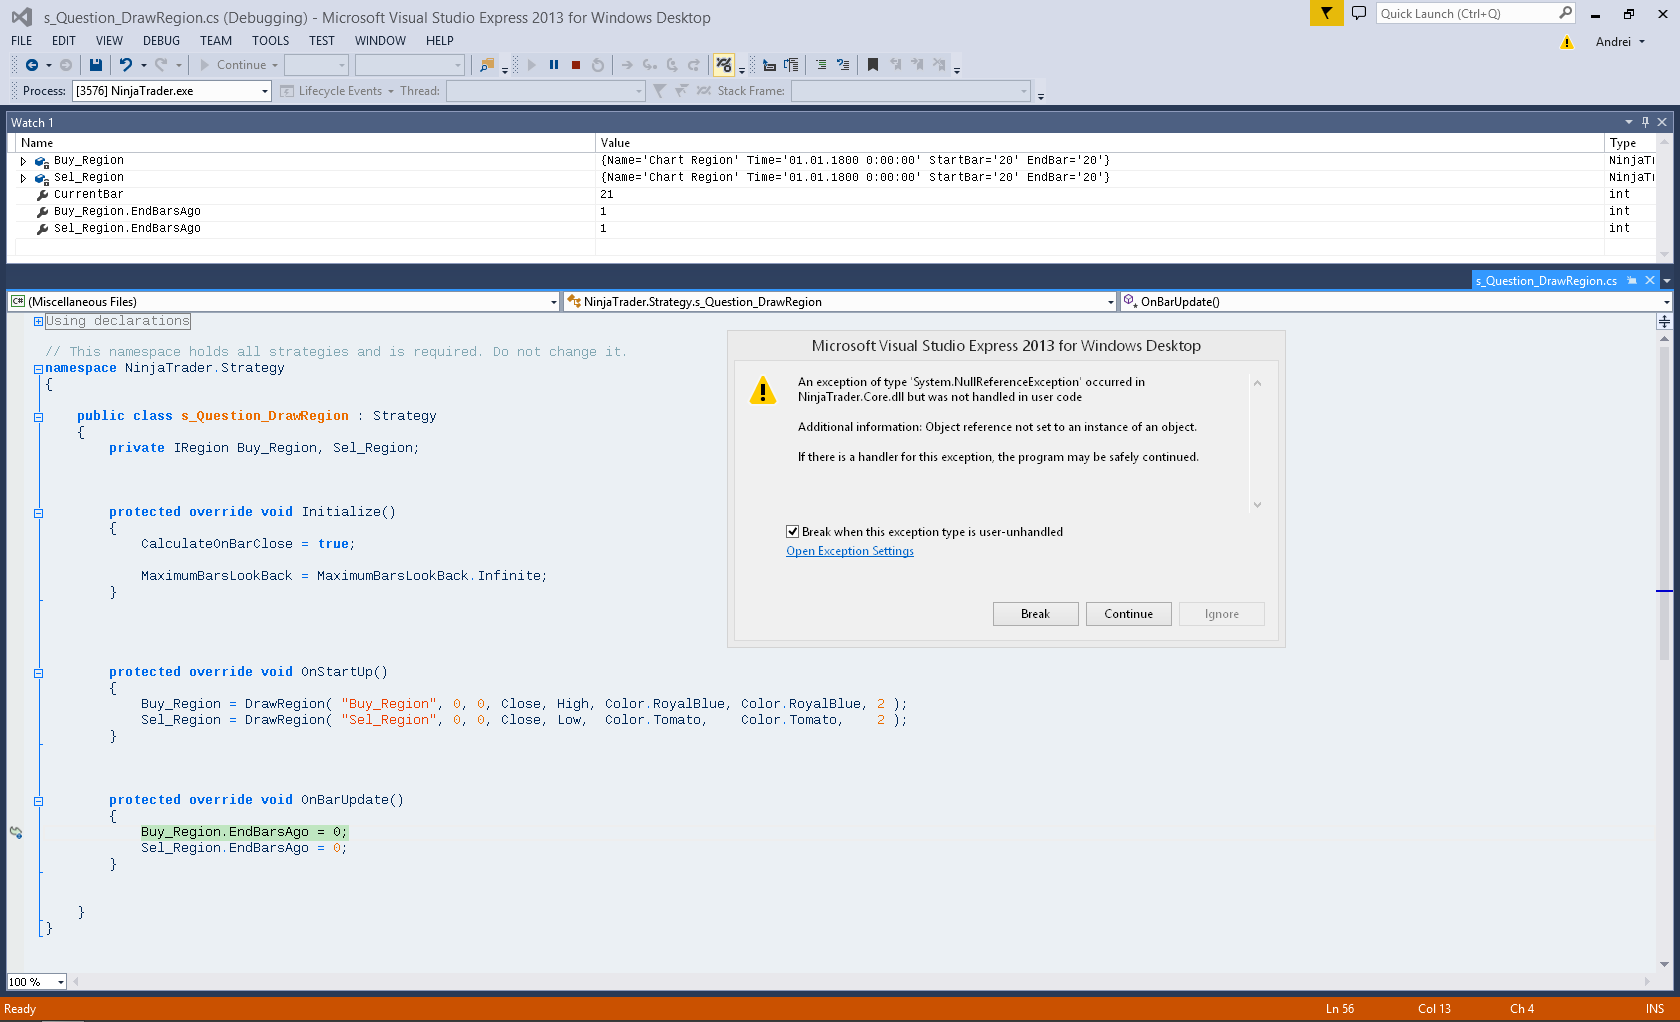1680x1022 pixels.
Task: Click the comment-out lines toolbar icon
Action: 821,65
